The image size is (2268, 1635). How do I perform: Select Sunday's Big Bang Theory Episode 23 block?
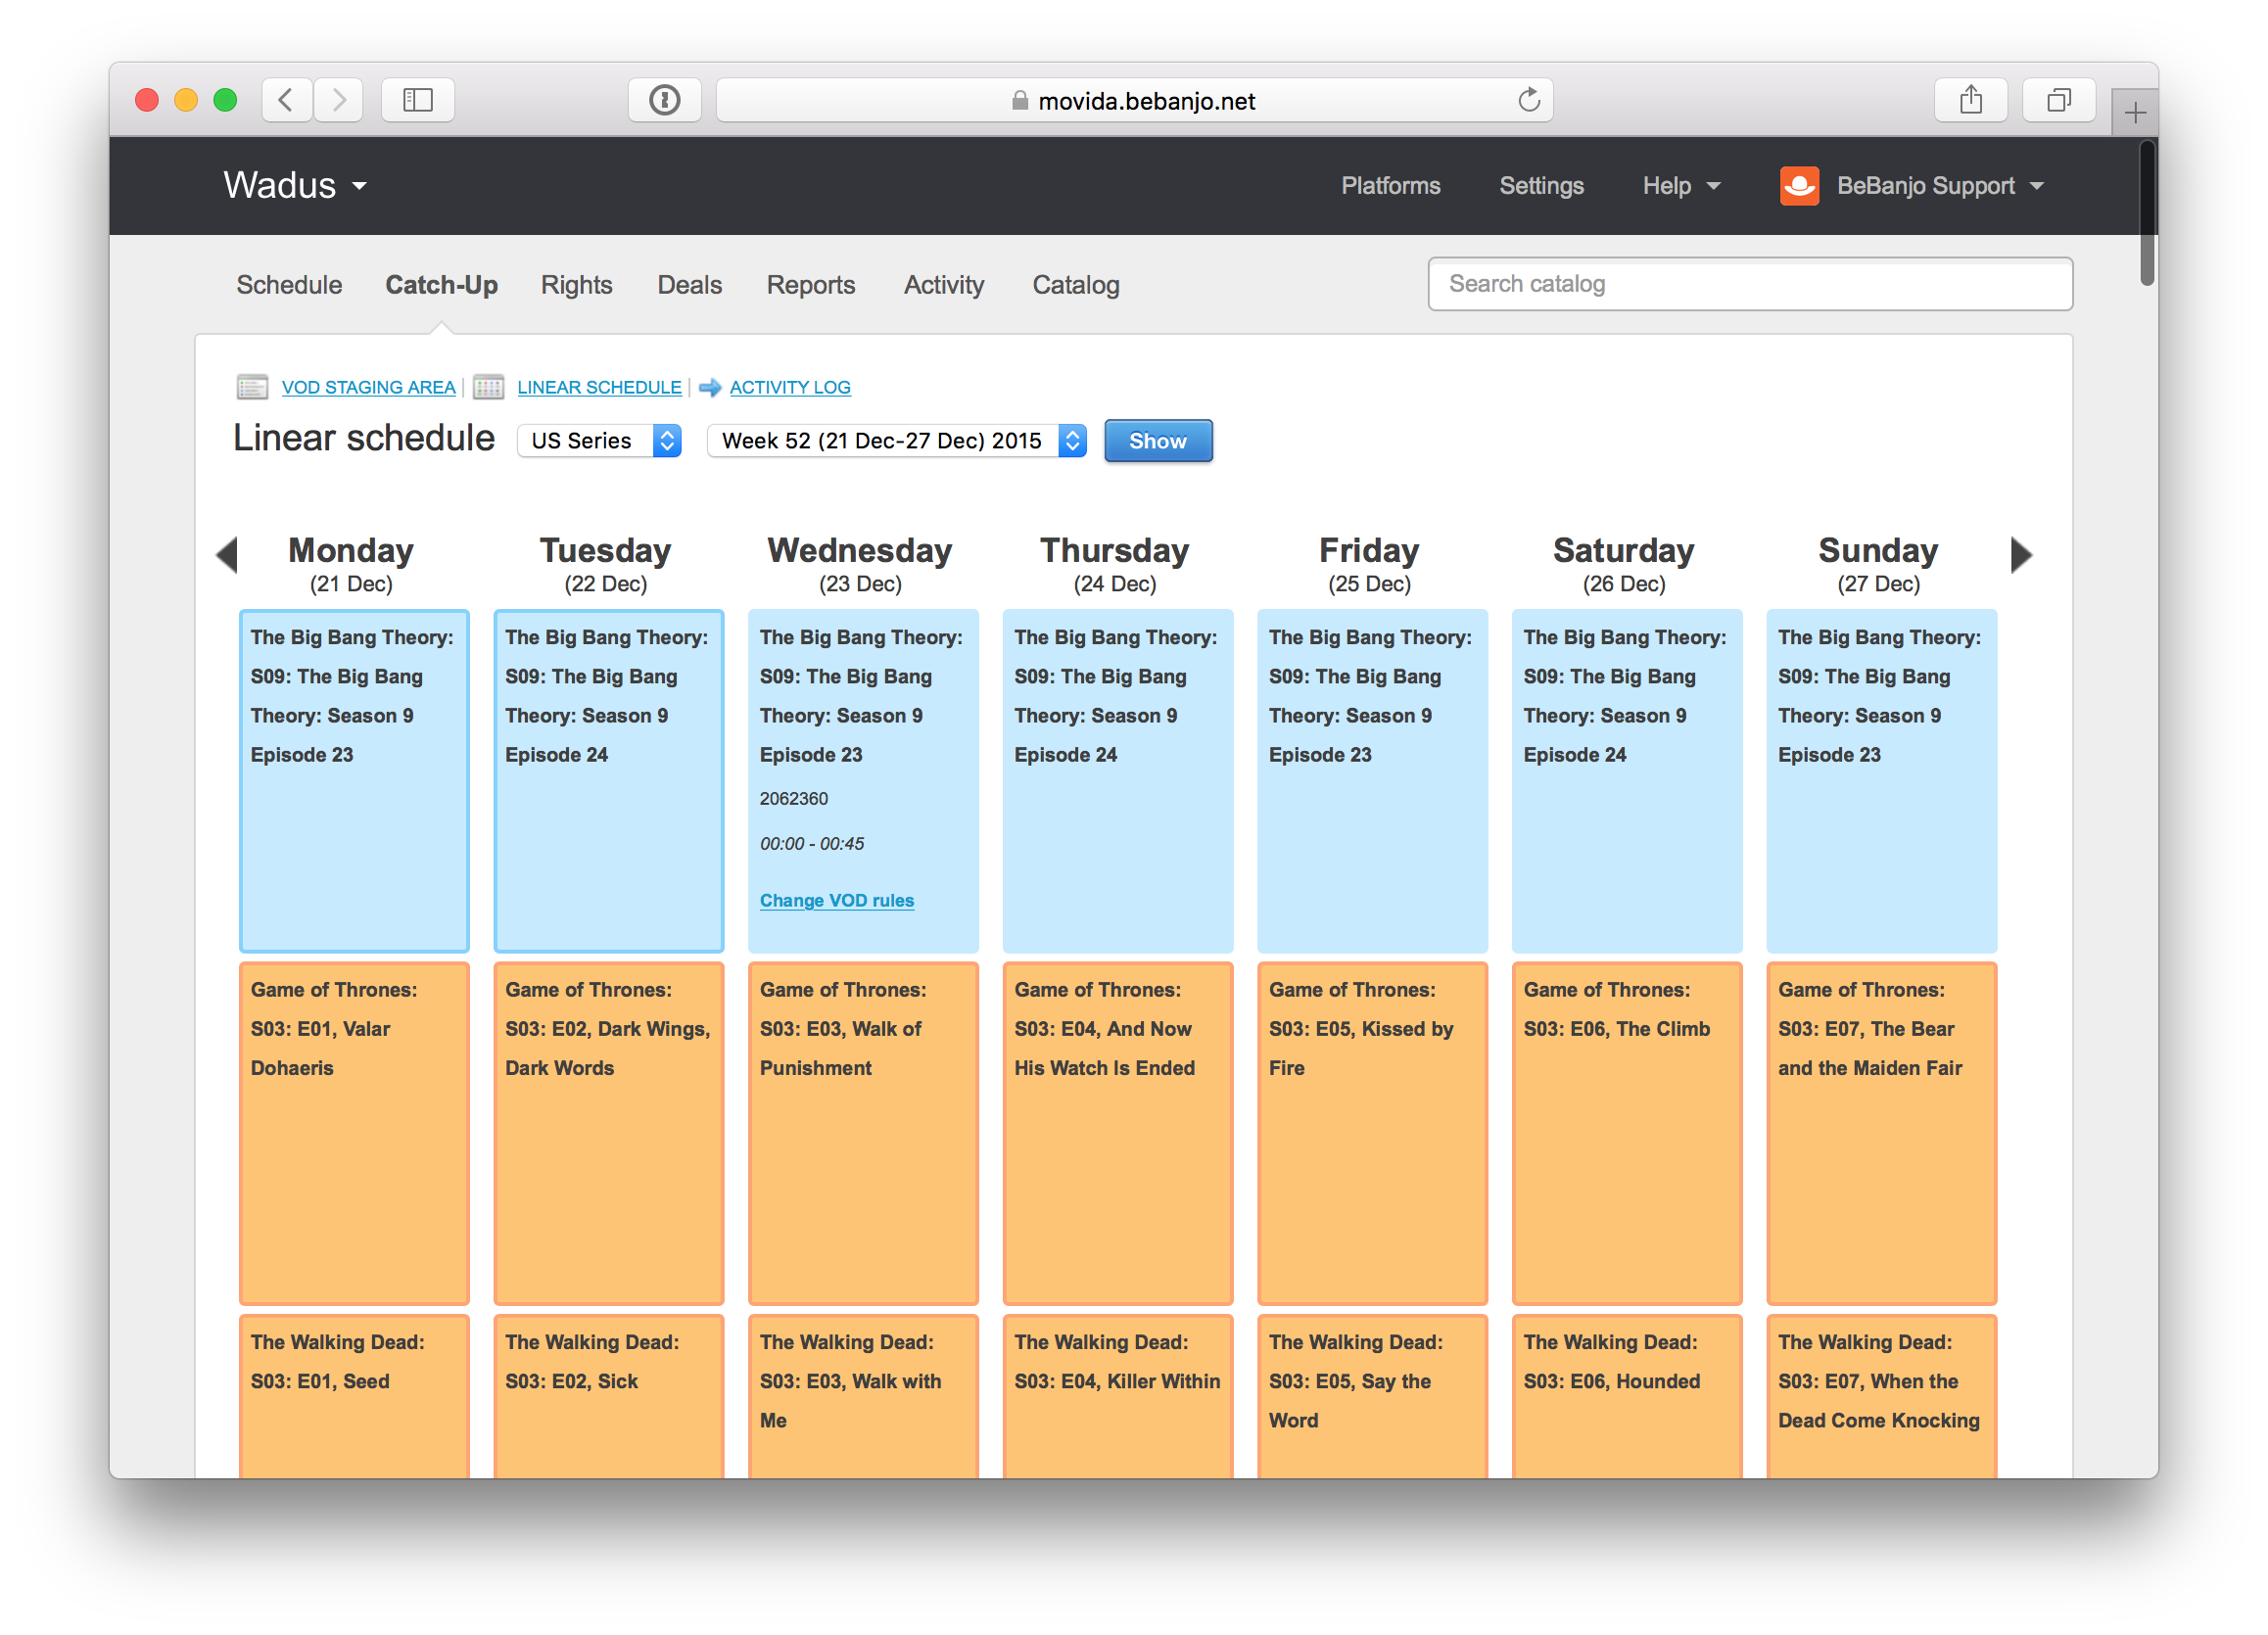1881,781
